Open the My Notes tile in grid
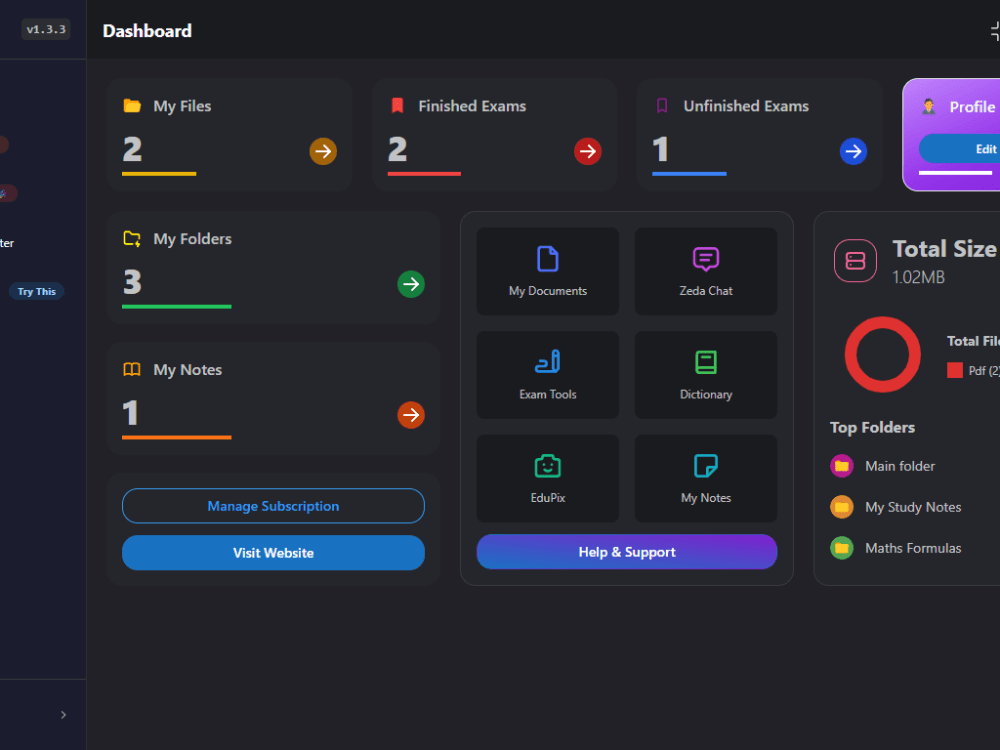The width and height of the screenshot is (1000, 750). [706, 478]
